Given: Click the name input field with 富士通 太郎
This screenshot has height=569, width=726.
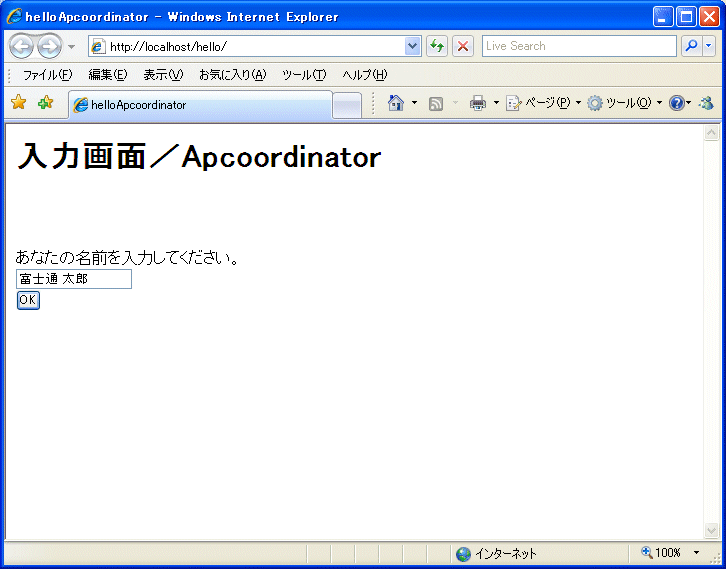Looking at the screenshot, I should click(74, 279).
